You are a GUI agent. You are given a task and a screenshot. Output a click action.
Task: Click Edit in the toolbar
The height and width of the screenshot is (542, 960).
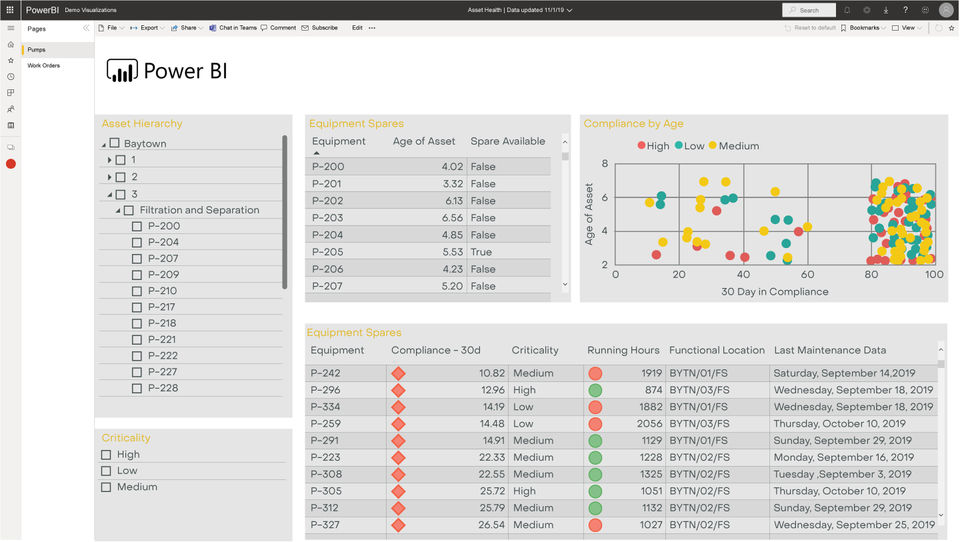click(x=357, y=28)
